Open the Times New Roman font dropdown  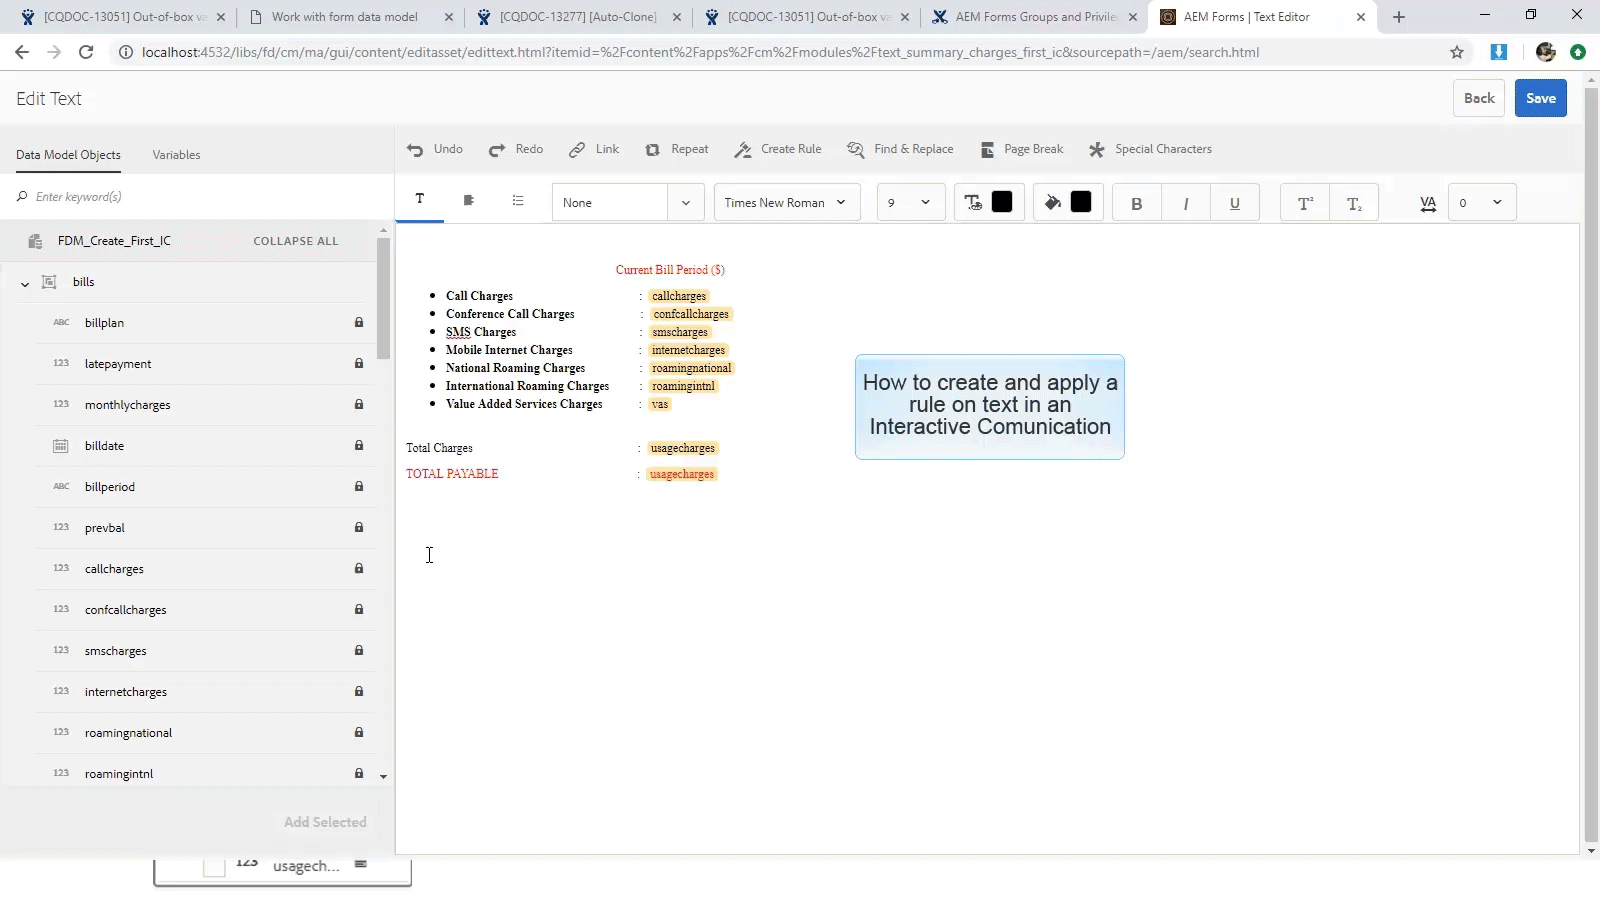pyautogui.click(x=787, y=203)
